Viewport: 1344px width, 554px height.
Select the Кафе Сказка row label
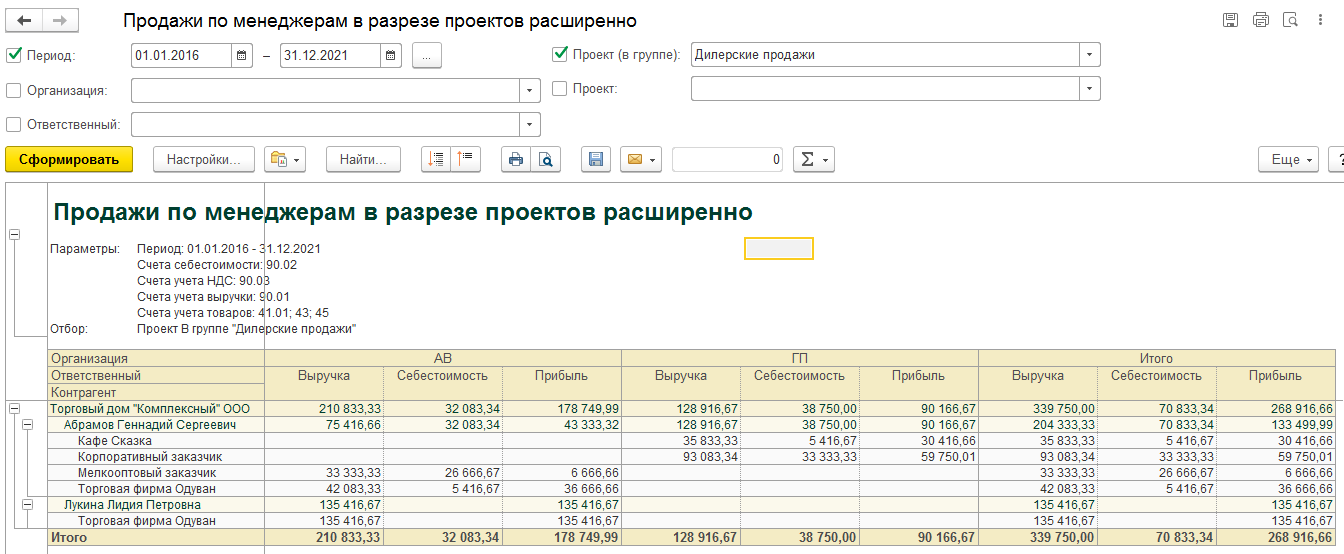tap(115, 440)
